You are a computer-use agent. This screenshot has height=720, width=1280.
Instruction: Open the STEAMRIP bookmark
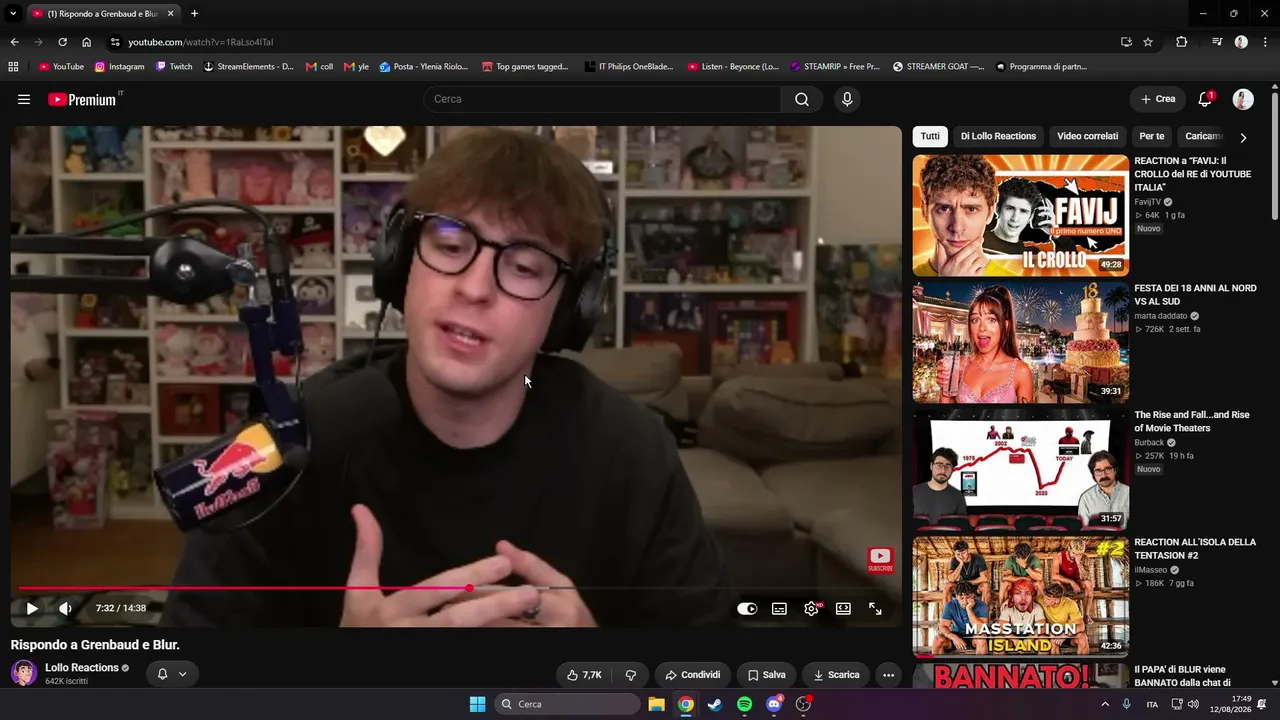[834, 66]
